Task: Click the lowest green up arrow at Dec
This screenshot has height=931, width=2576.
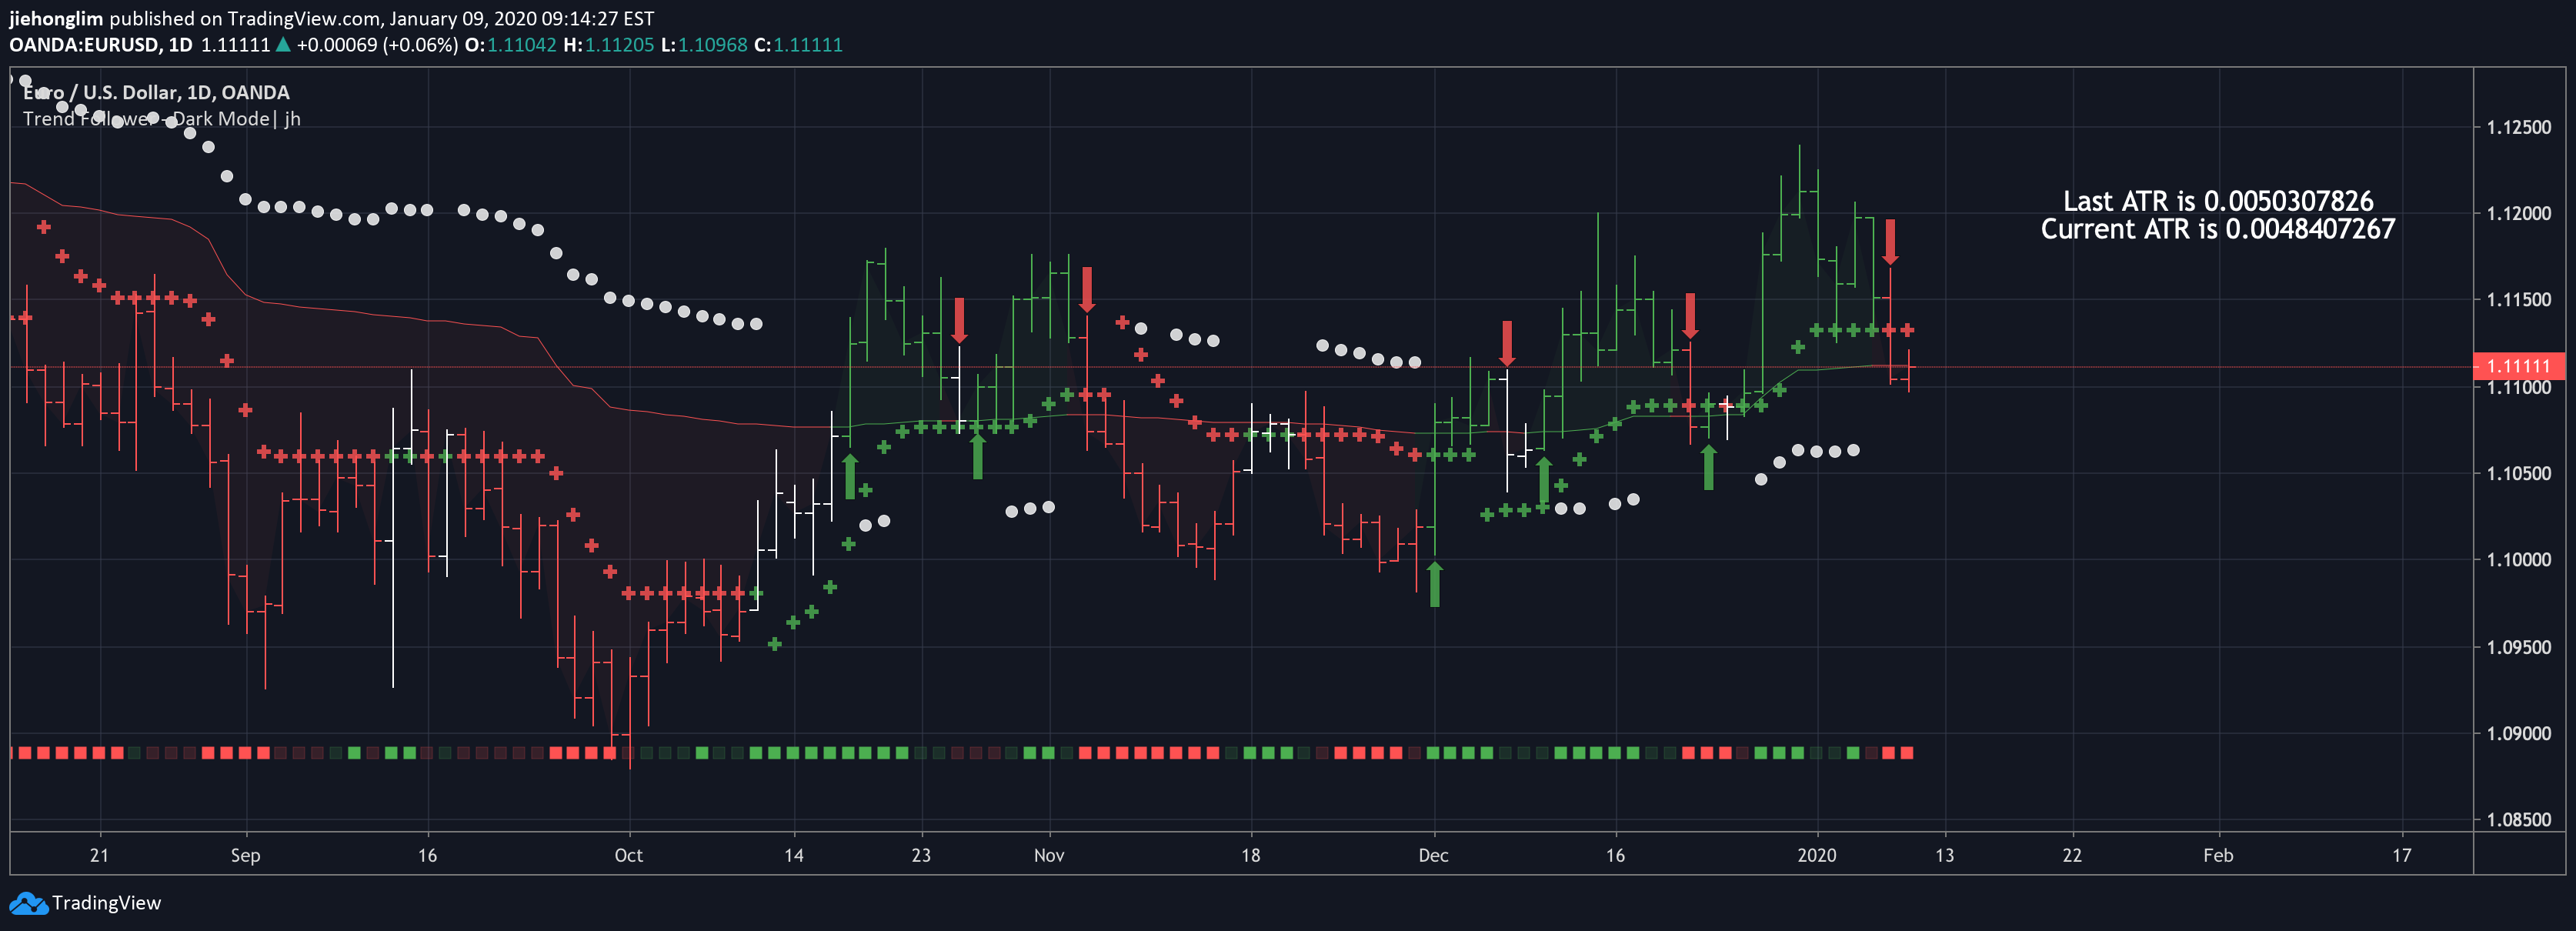Action: click(1435, 584)
